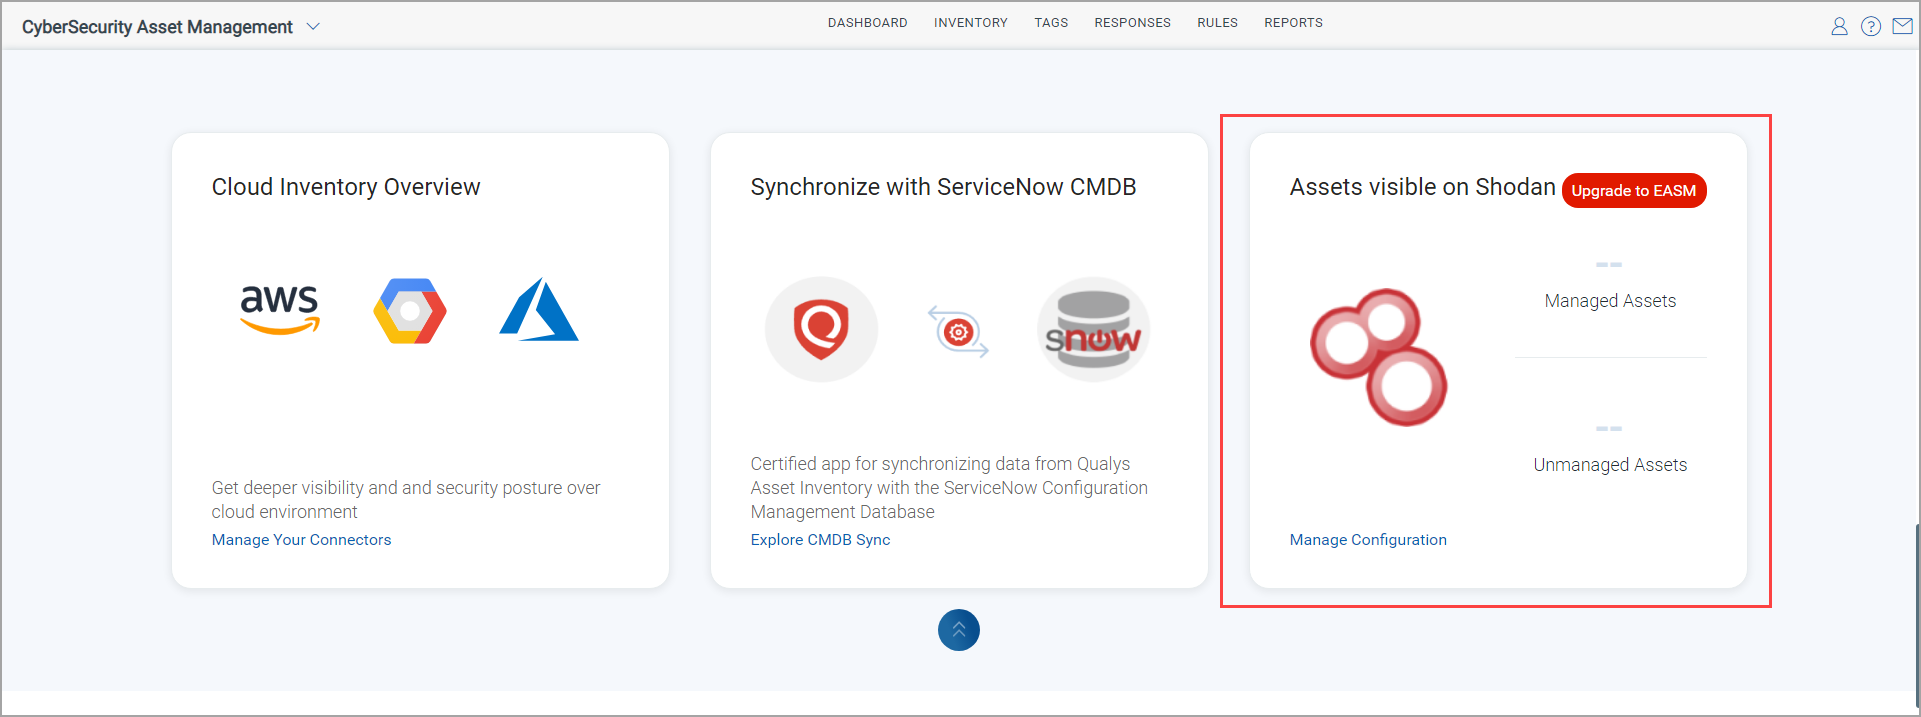Click the AWS logo
The height and width of the screenshot is (717, 1921).
280,309
